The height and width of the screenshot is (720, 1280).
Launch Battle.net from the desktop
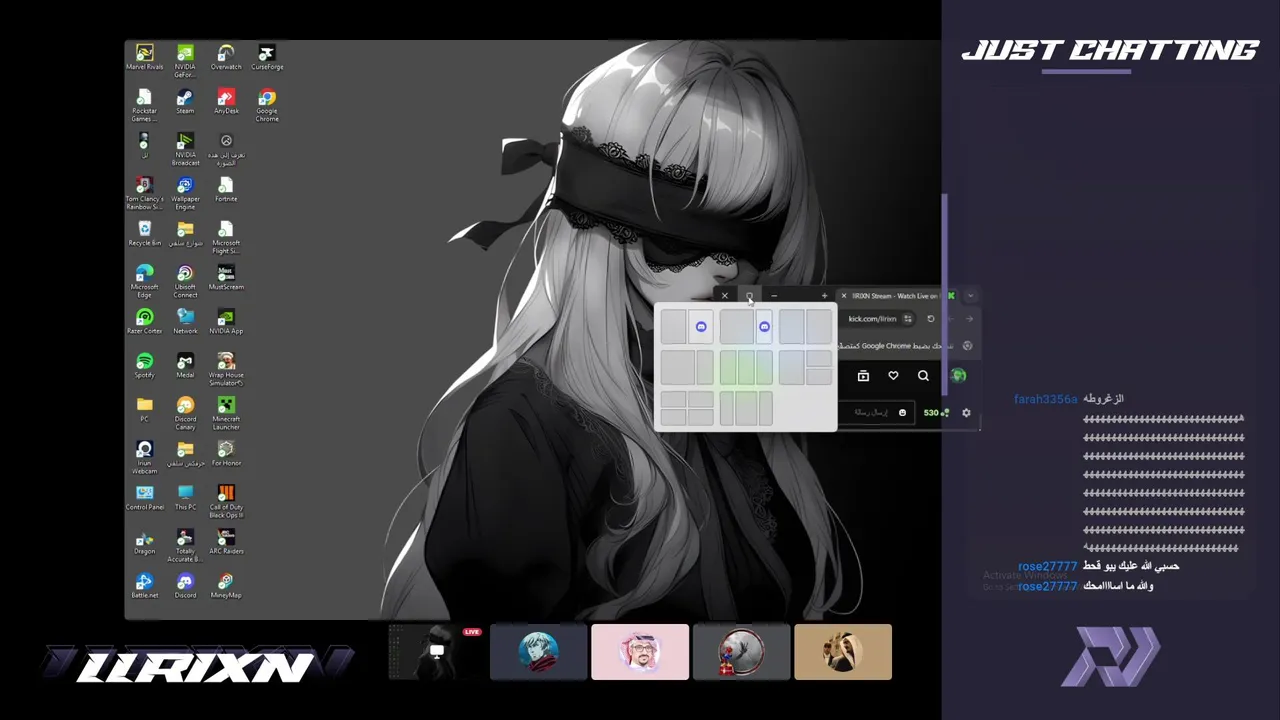tap(144, 586)
